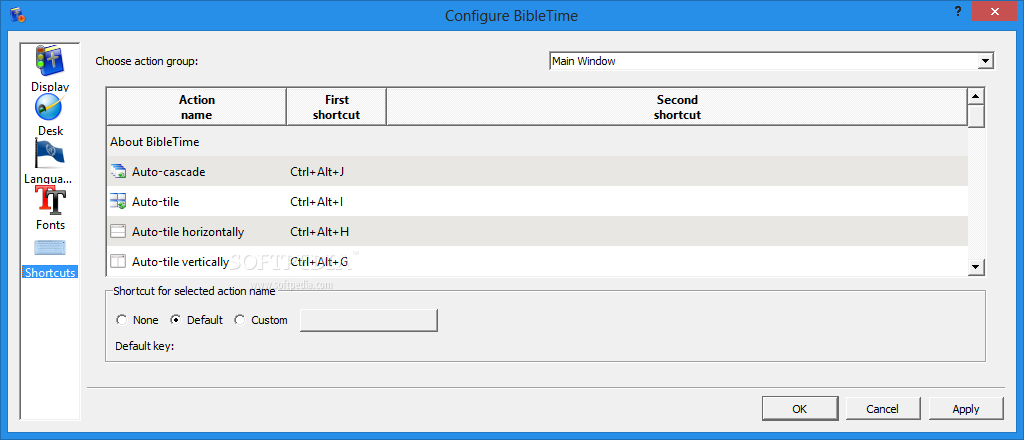
Task: Select the About BibleTime row
Action: tap(537, 142)
